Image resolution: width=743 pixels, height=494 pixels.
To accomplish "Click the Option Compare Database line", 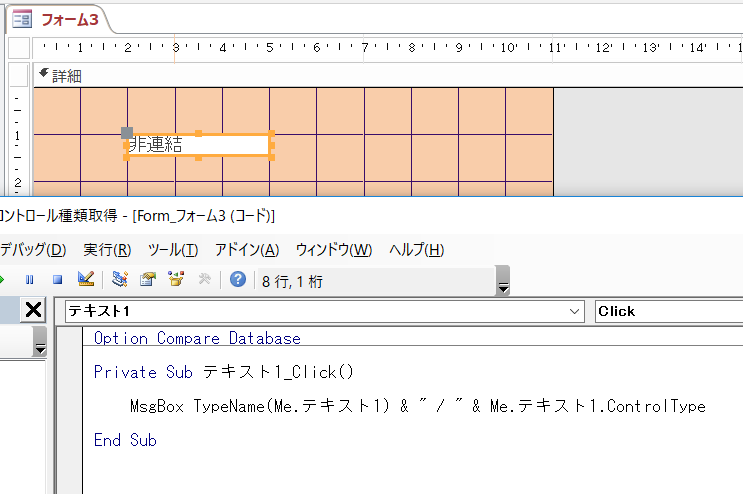I will coord(197,338).
